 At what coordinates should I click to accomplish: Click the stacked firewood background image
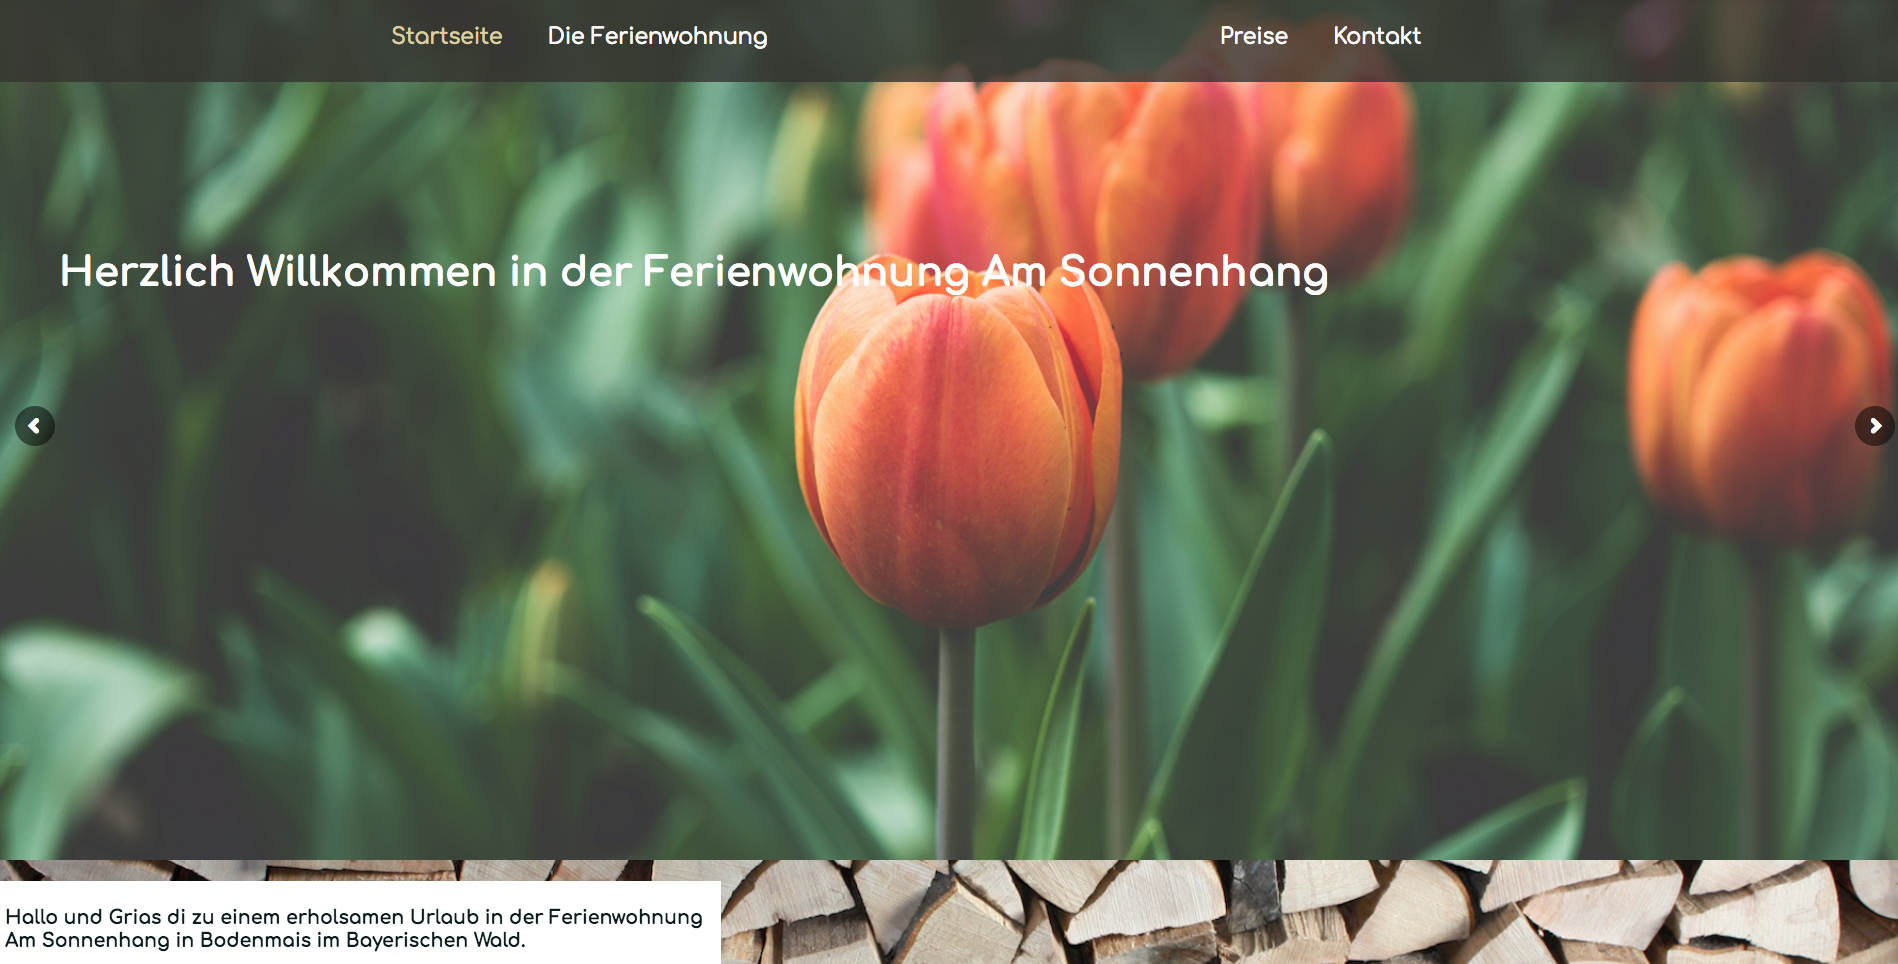[x=1308, y=912]
